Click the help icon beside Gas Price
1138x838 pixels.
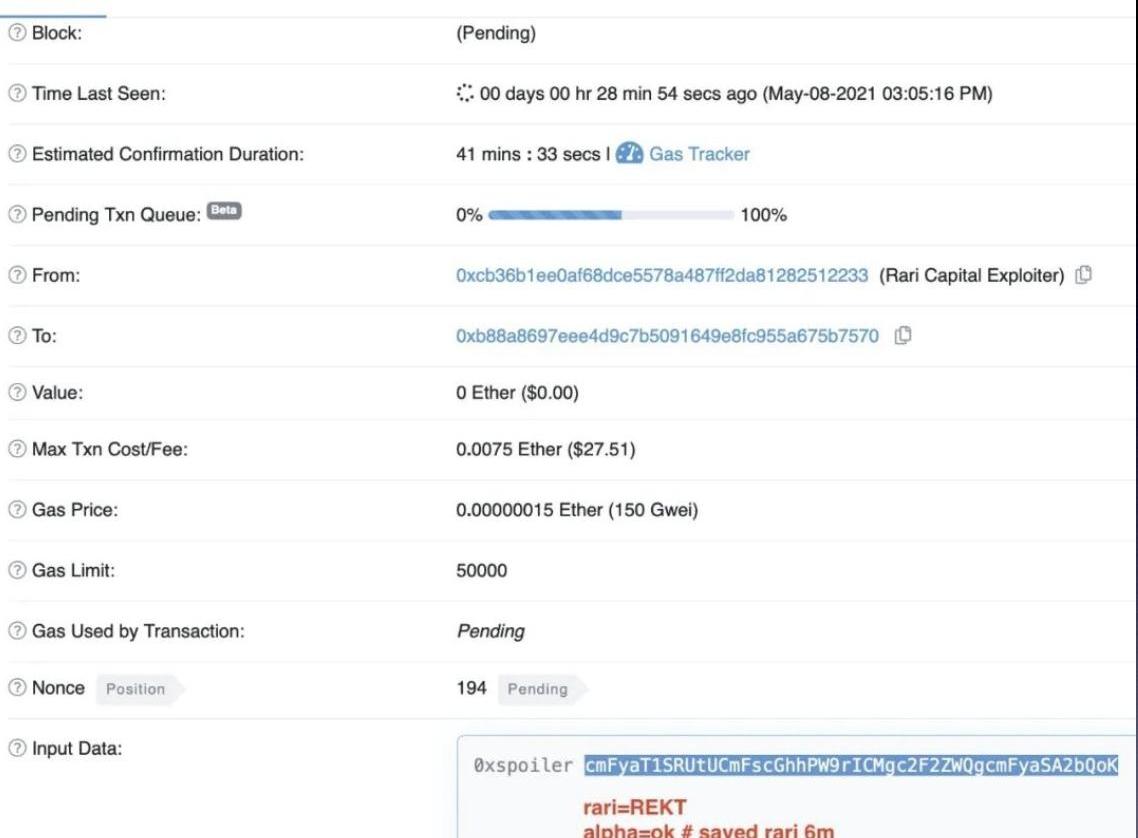[x=15, y=512]
